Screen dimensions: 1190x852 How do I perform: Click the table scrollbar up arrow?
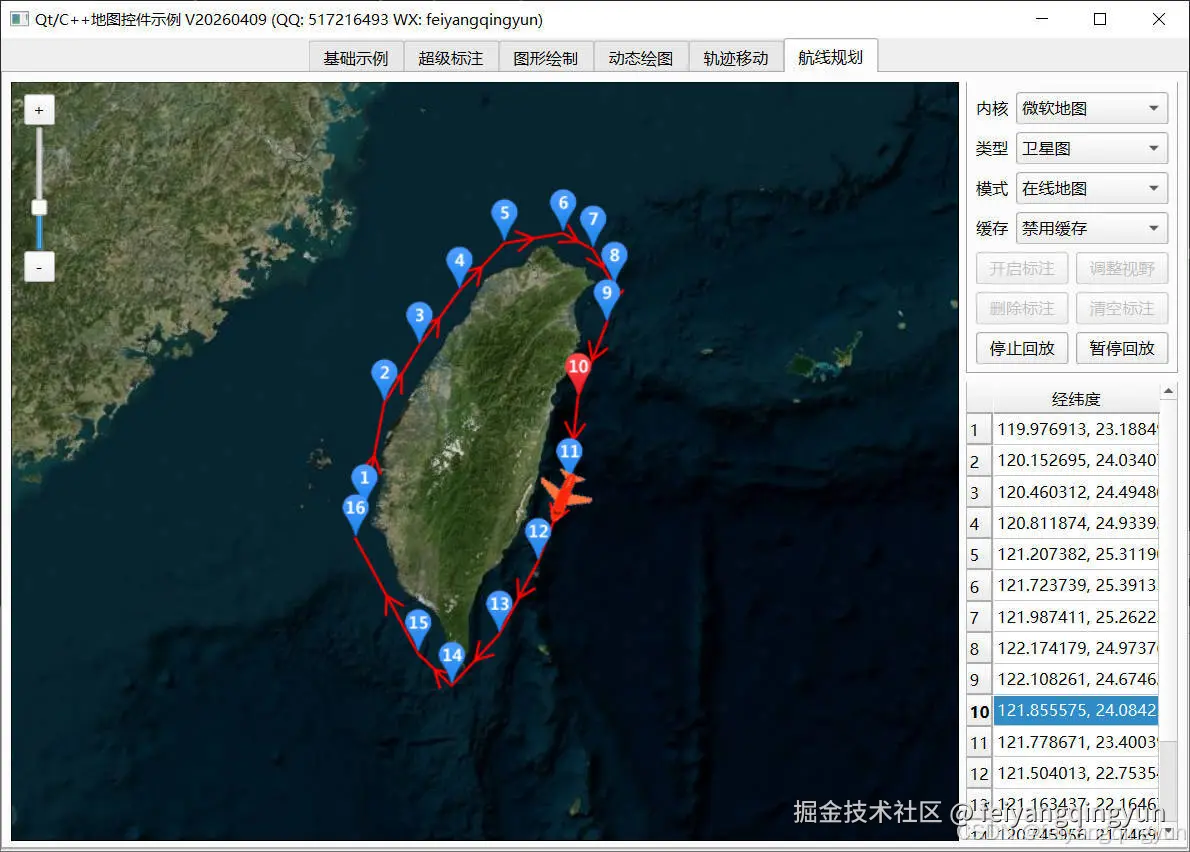(x=1168, y=391)
